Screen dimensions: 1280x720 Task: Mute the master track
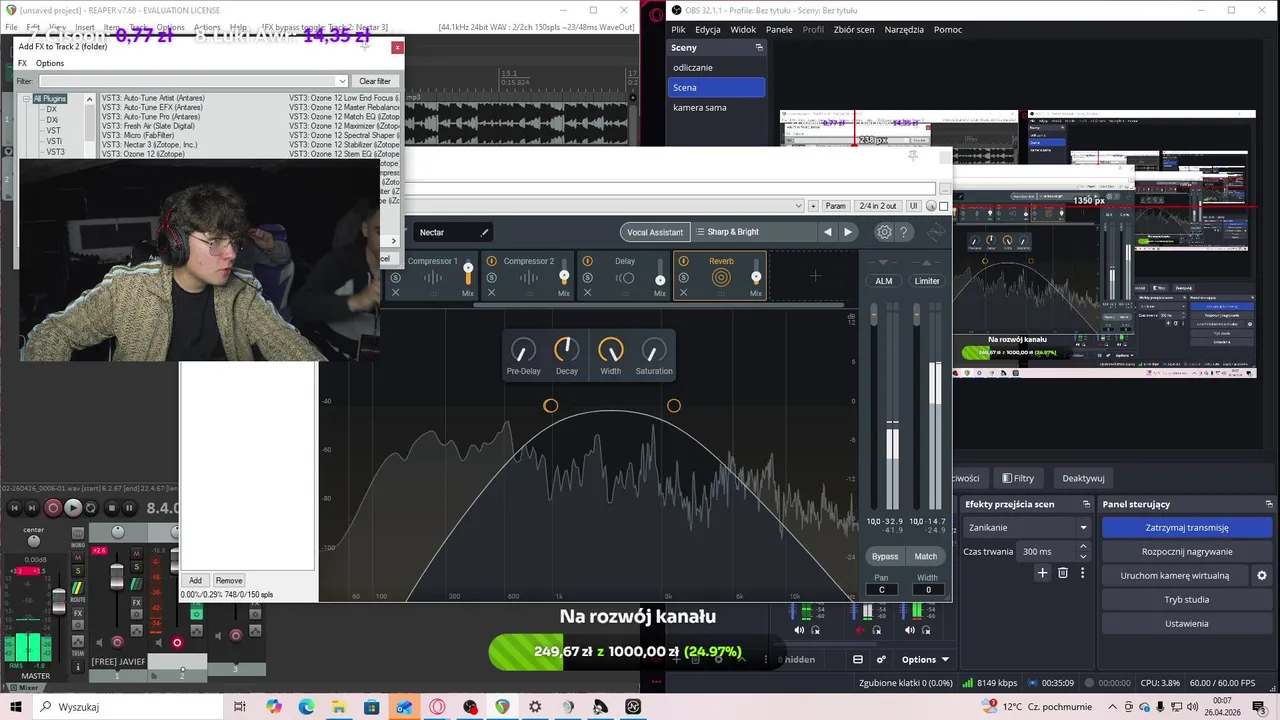78,557
